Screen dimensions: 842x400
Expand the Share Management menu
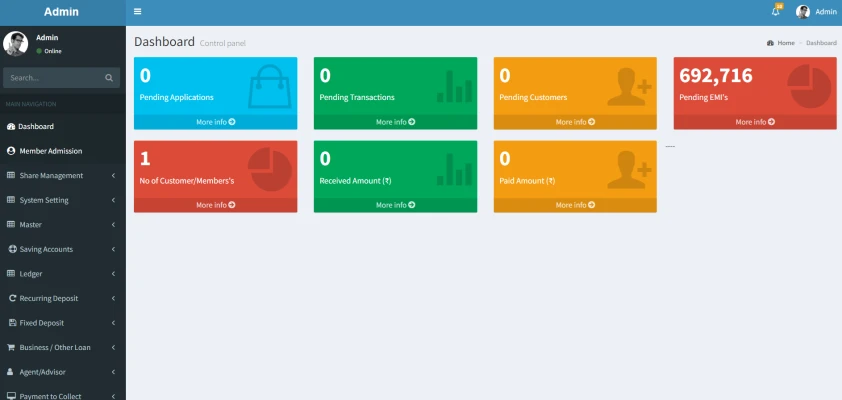(x=62, y=176)
